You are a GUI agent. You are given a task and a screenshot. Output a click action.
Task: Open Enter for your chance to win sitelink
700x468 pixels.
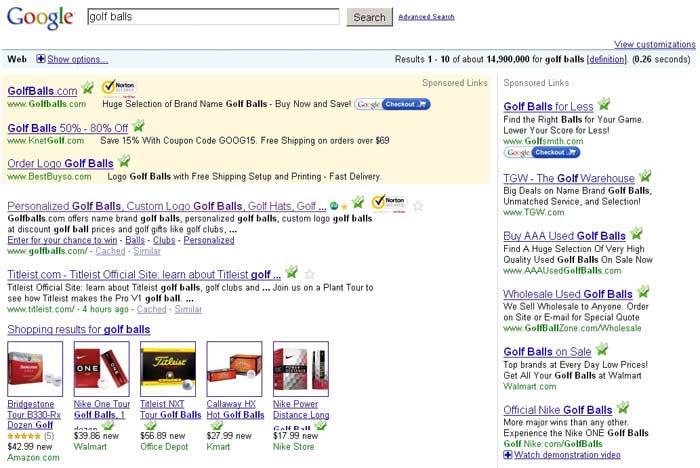62,240
